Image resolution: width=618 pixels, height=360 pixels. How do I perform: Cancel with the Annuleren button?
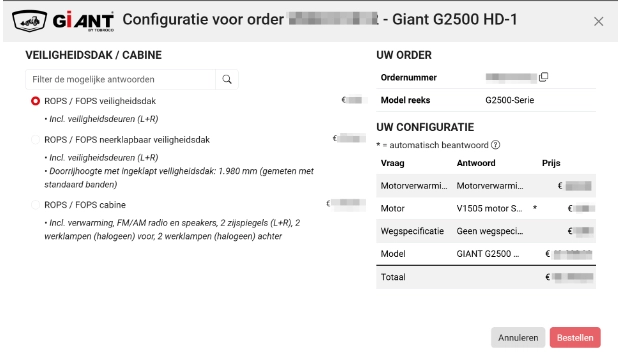click(518, 338)
